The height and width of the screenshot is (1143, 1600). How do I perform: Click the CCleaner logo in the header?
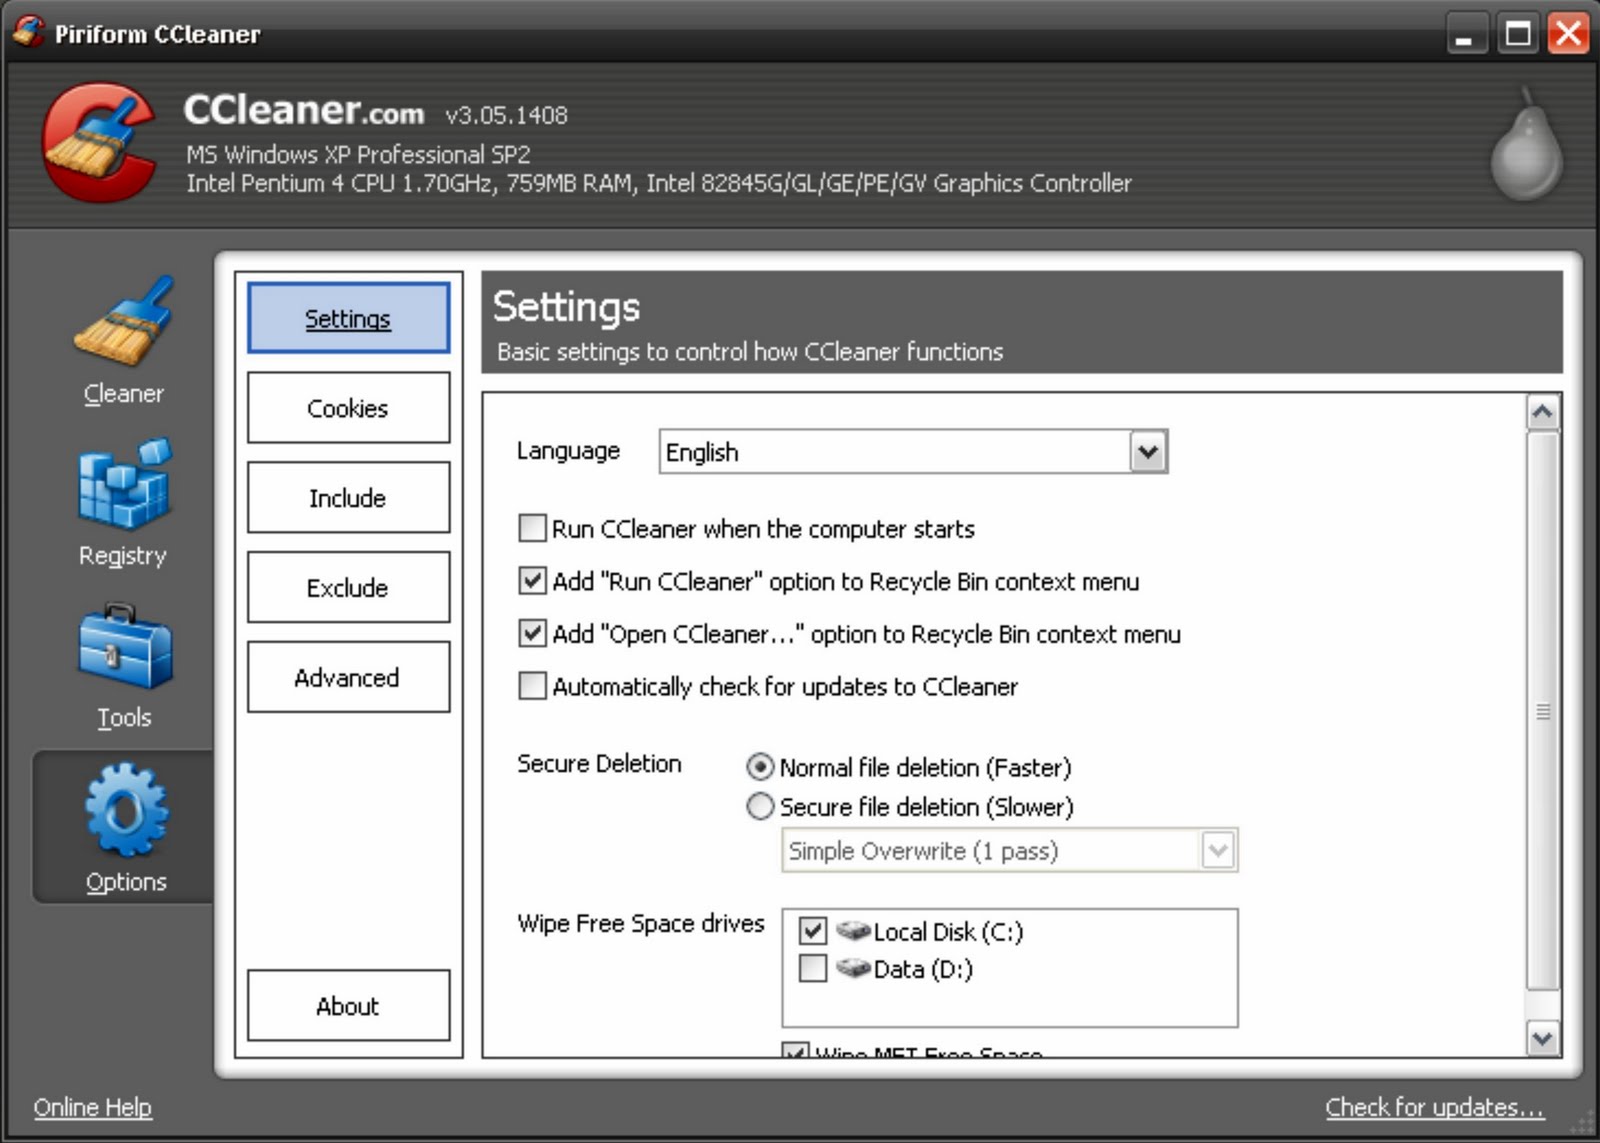click(x=98, y=142)
